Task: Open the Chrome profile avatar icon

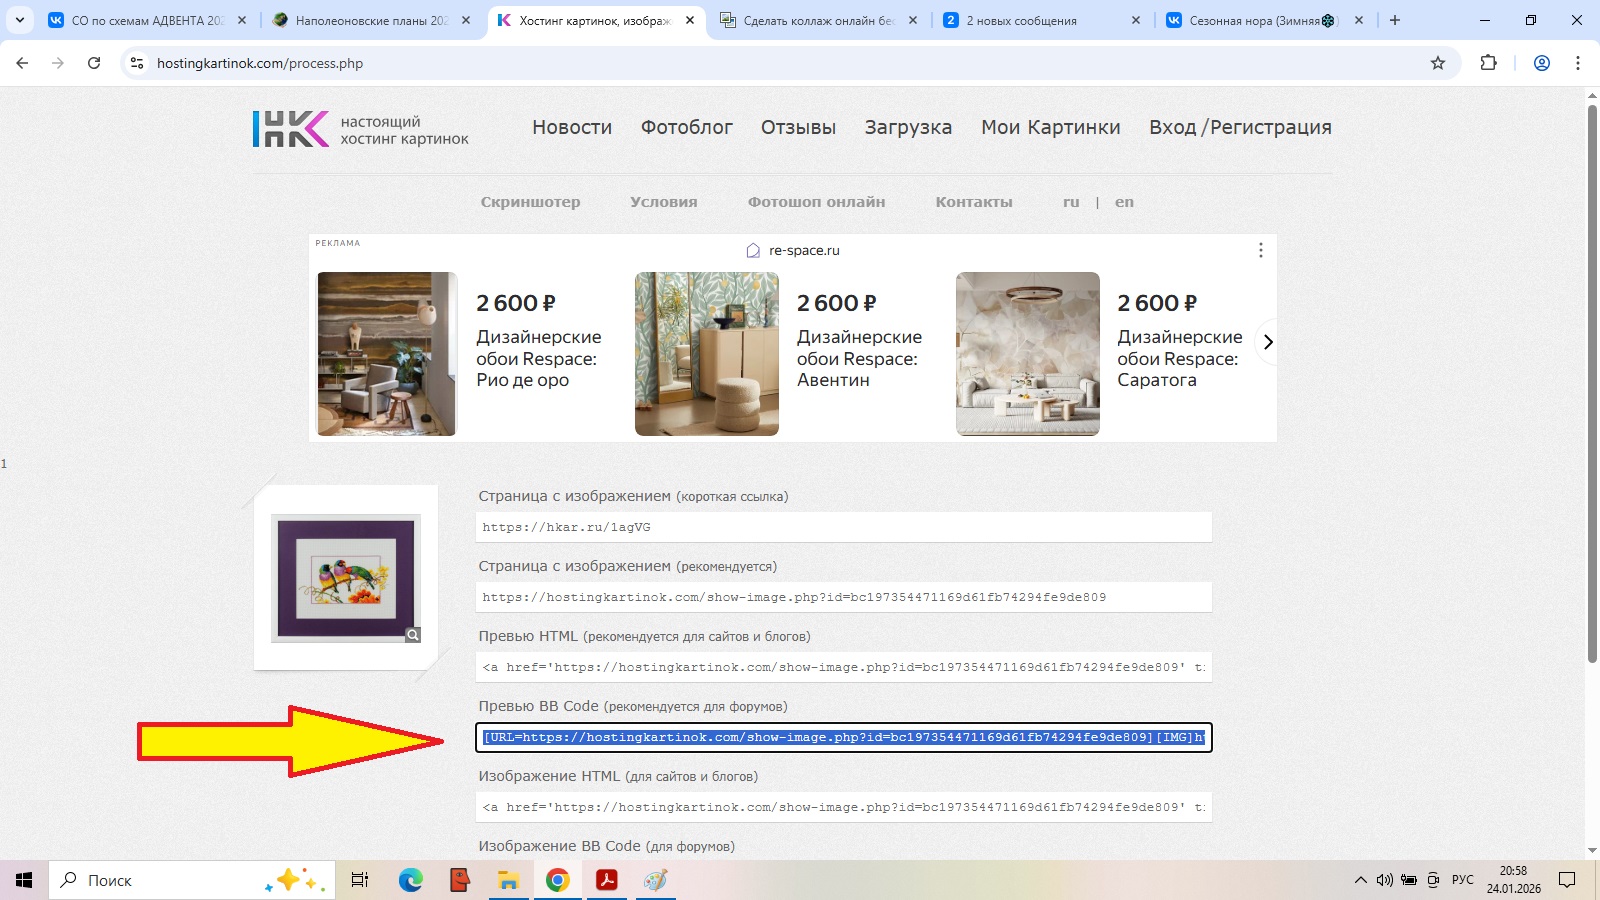Action: point(1542,63)
